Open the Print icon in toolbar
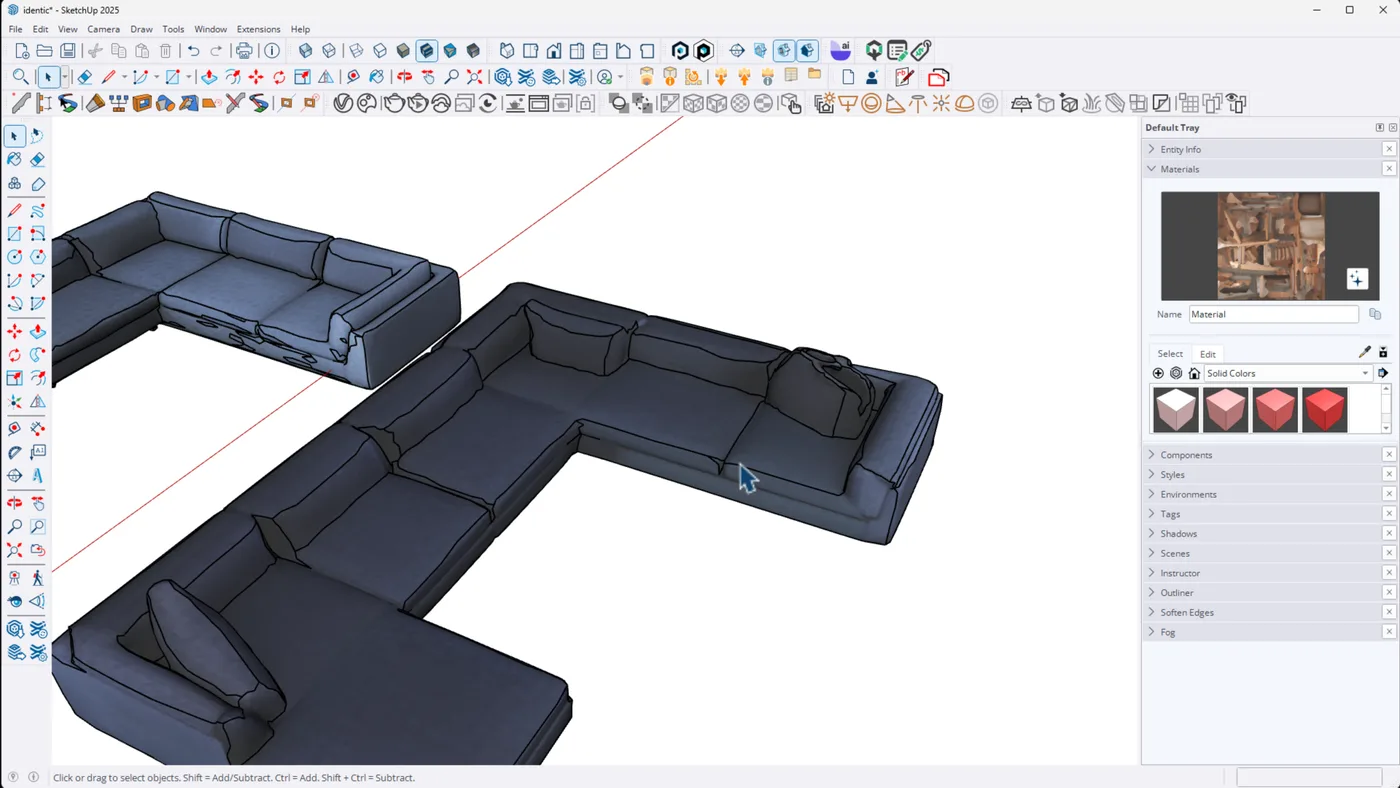 coord(244,51)
